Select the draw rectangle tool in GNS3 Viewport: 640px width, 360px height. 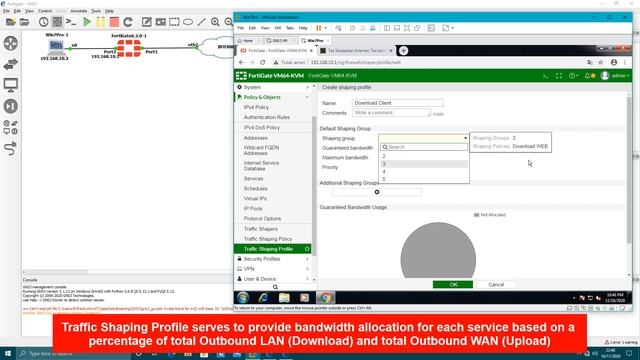[174, 22]
